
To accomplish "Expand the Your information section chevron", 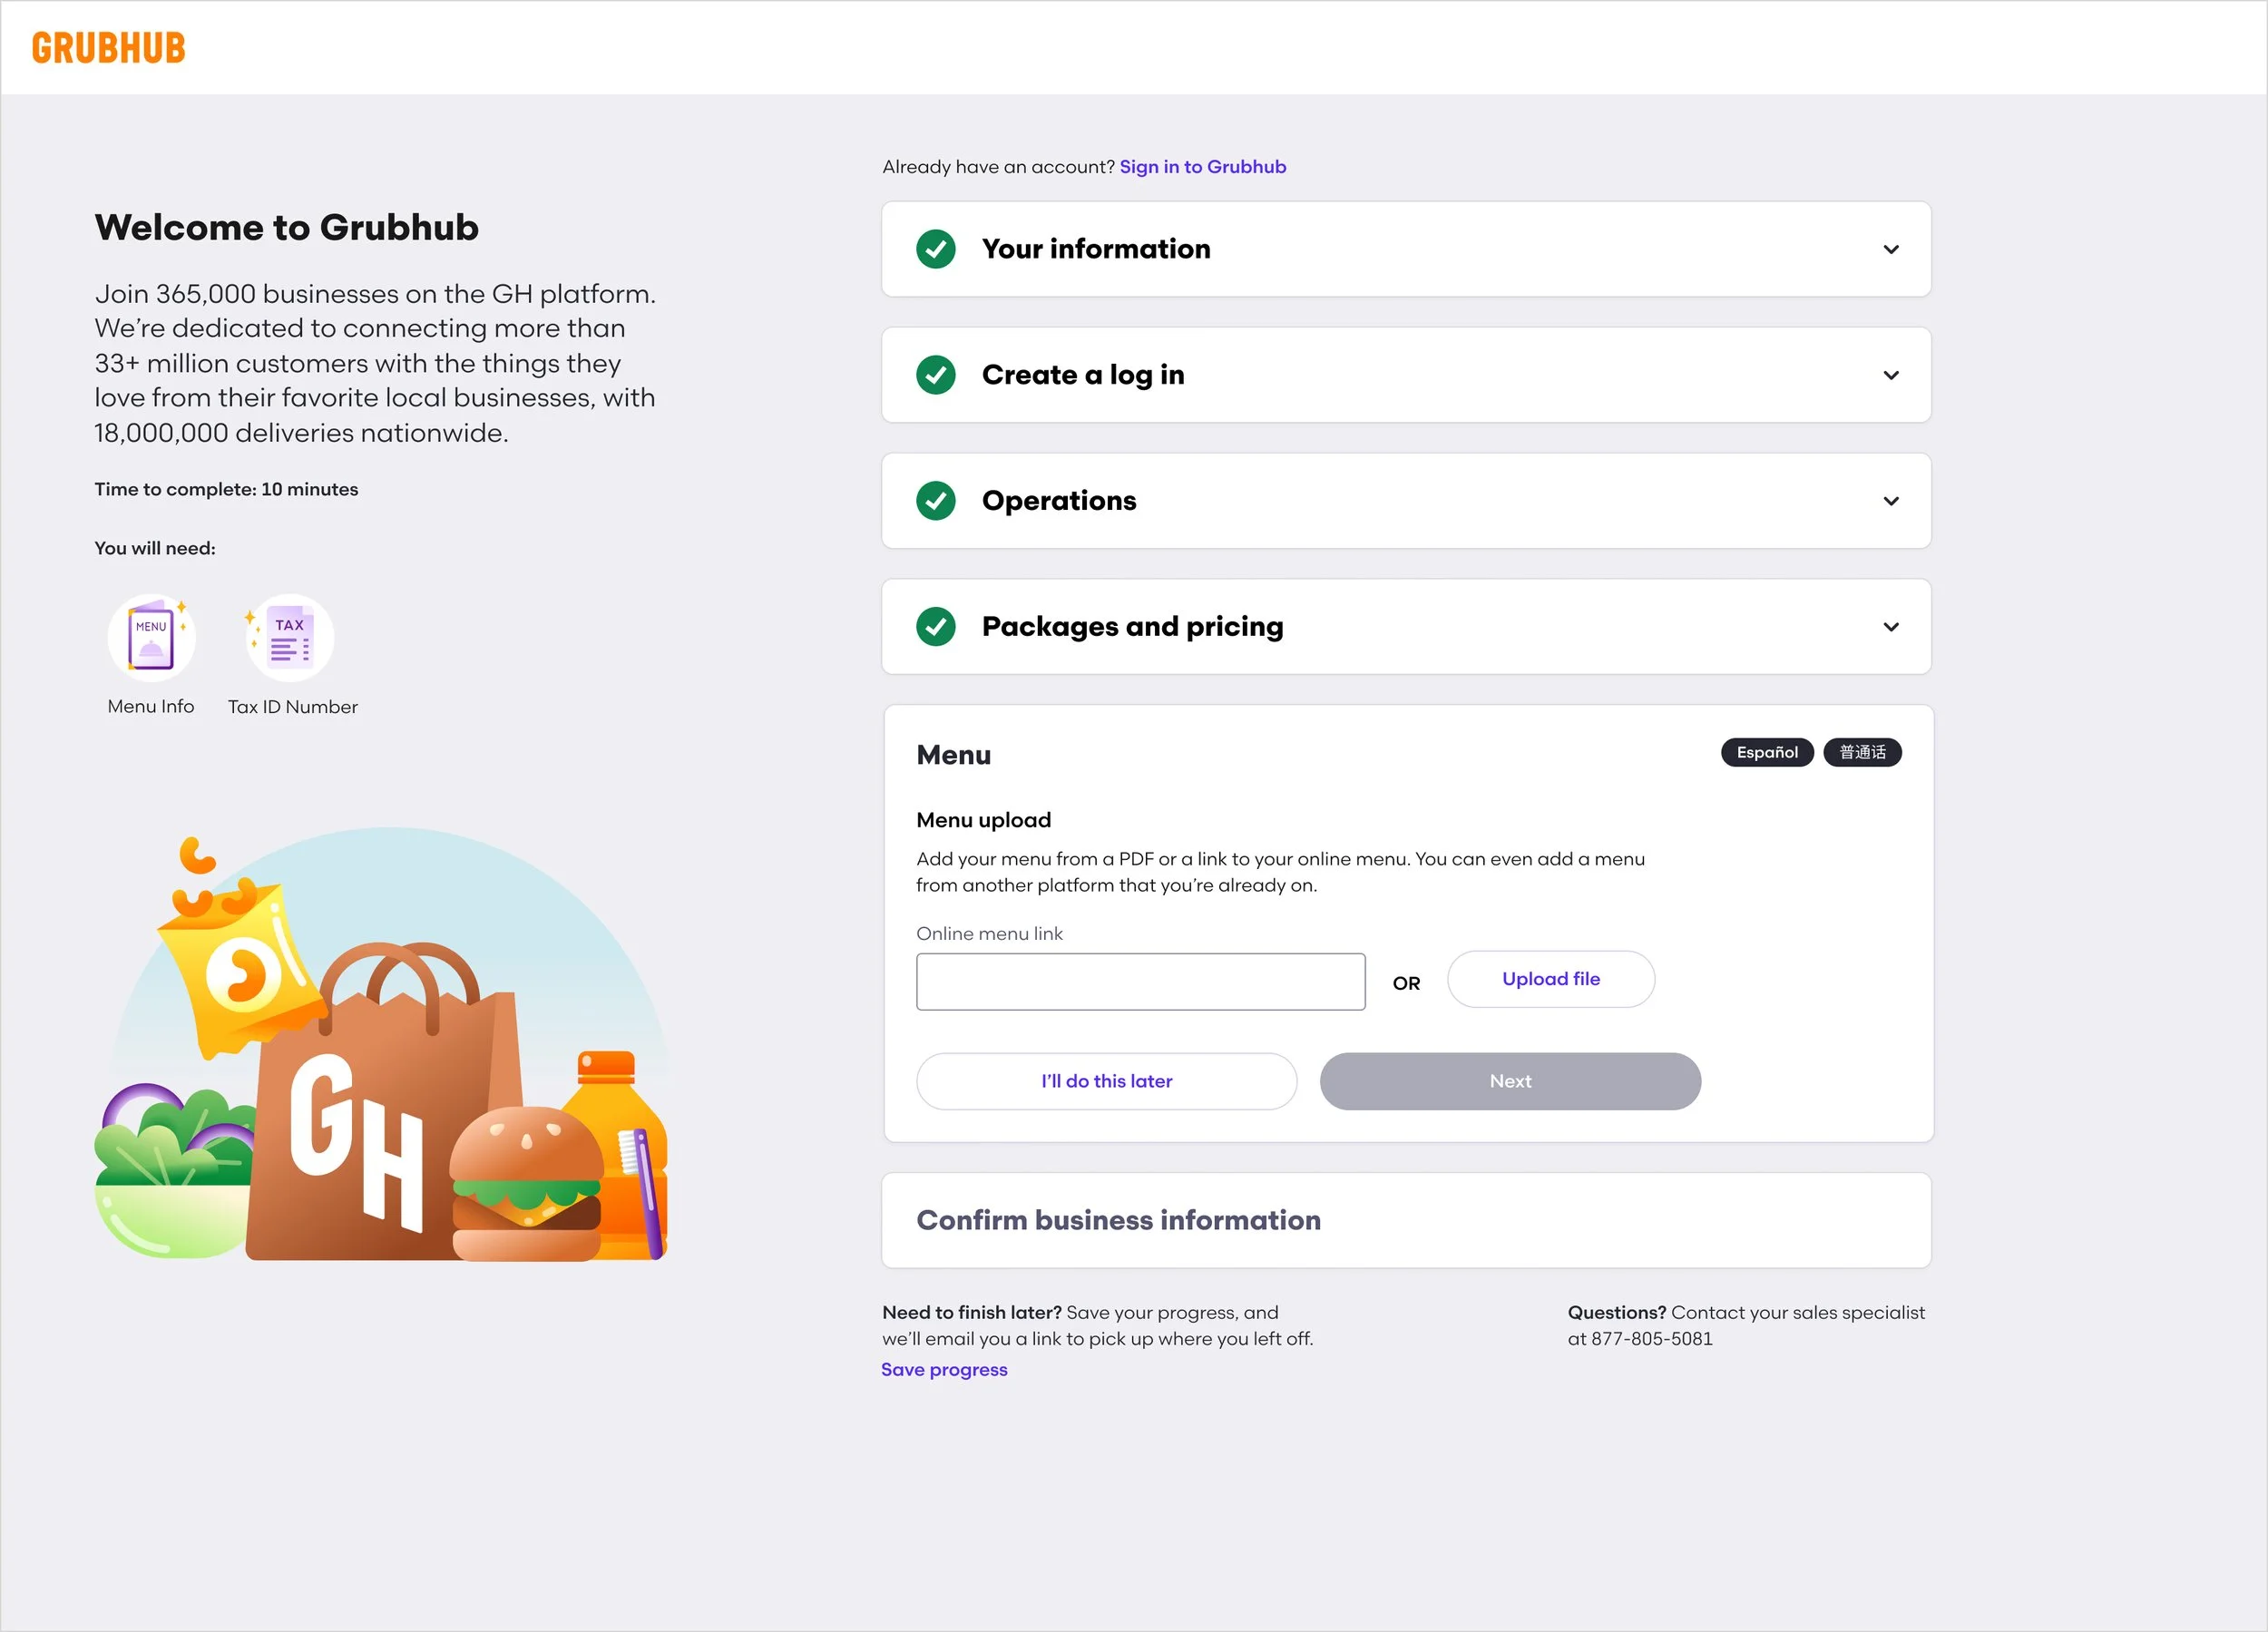I will (x=1890, y=249).
